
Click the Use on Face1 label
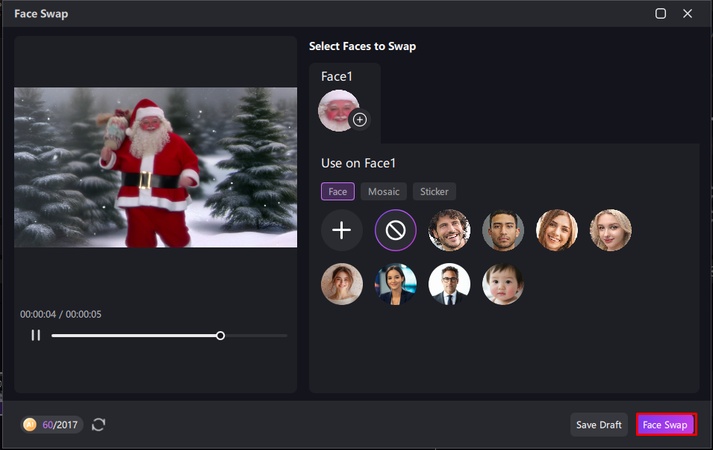click(x=358, y=163)
